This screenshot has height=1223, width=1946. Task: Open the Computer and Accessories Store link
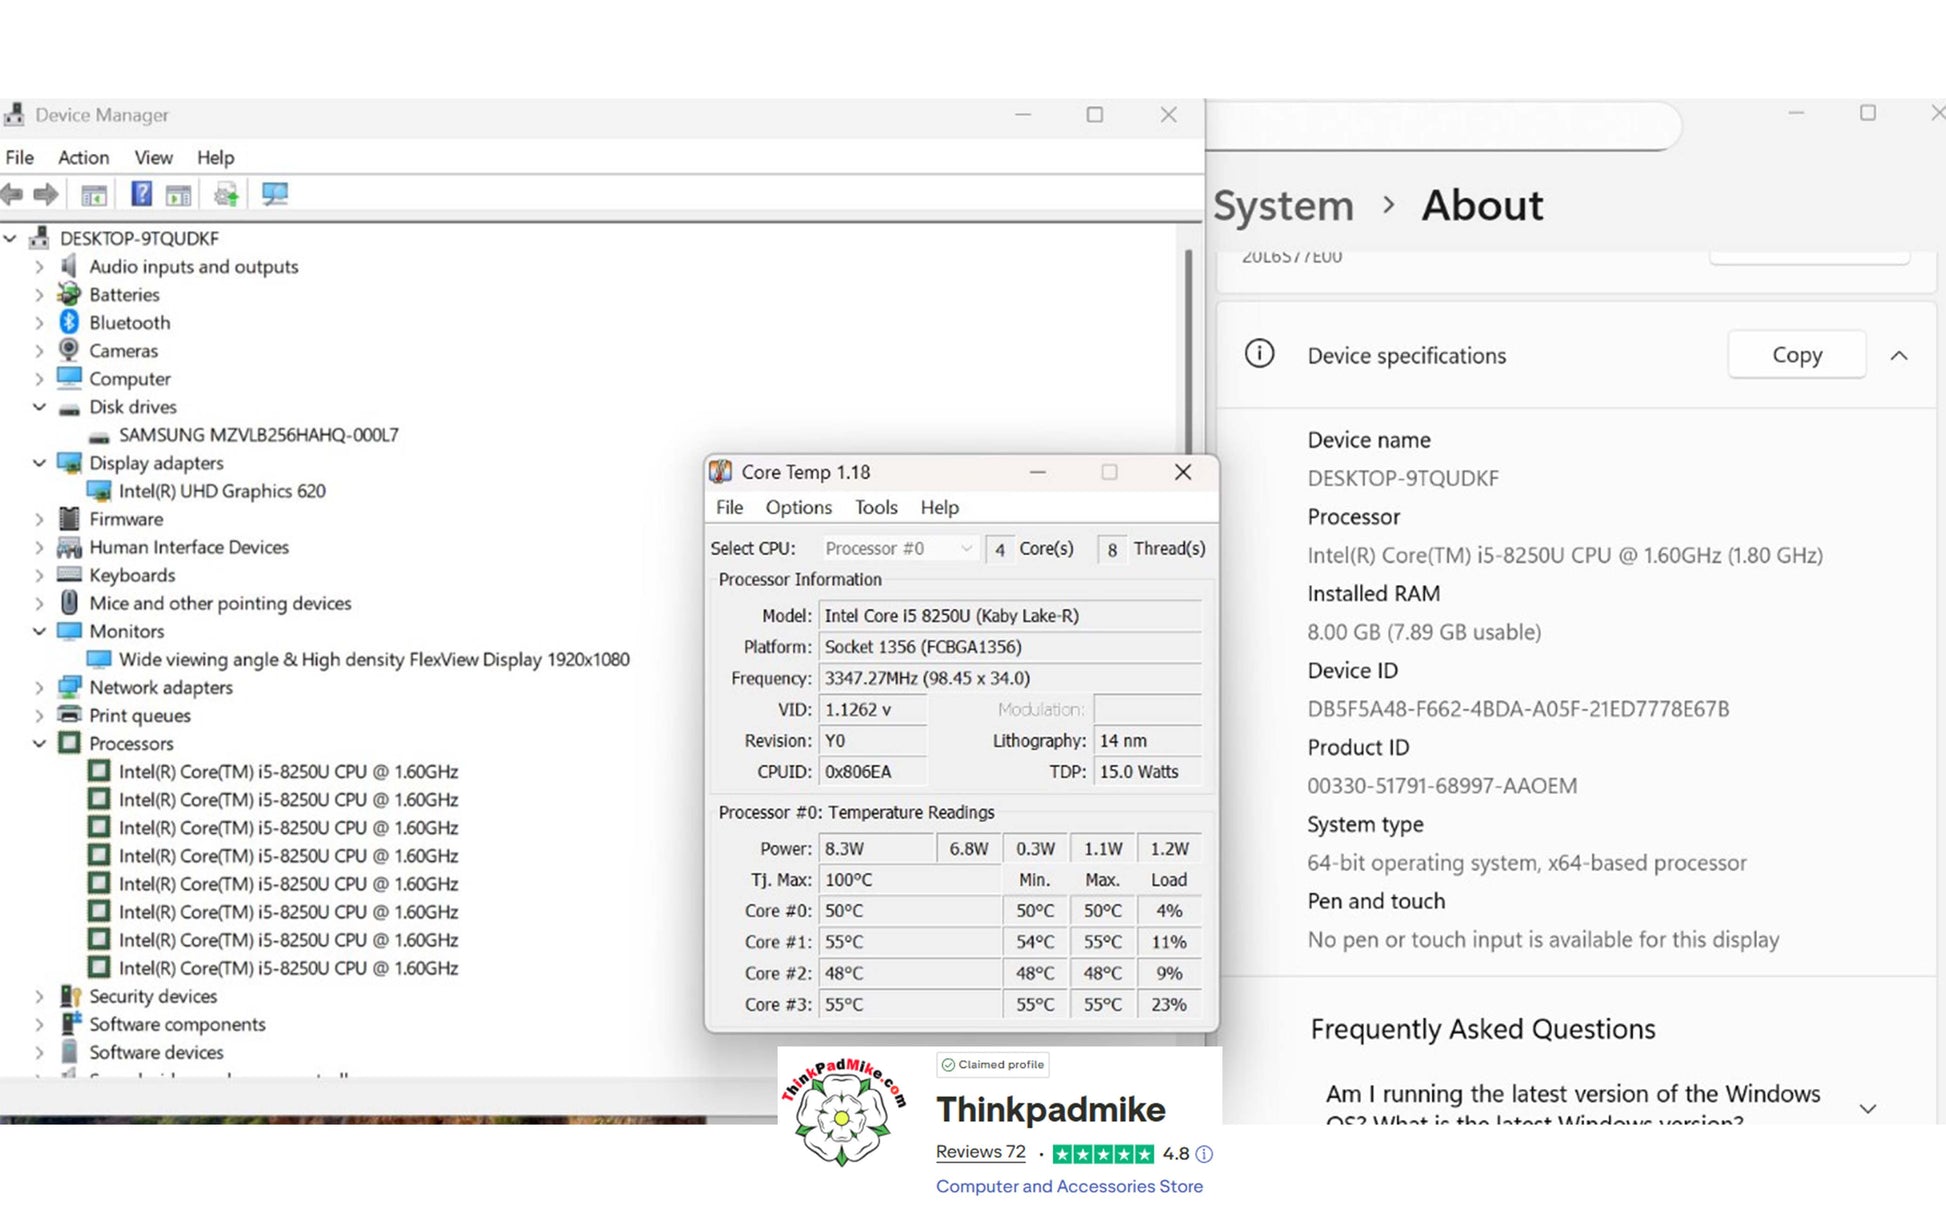pos(1069,1186)
